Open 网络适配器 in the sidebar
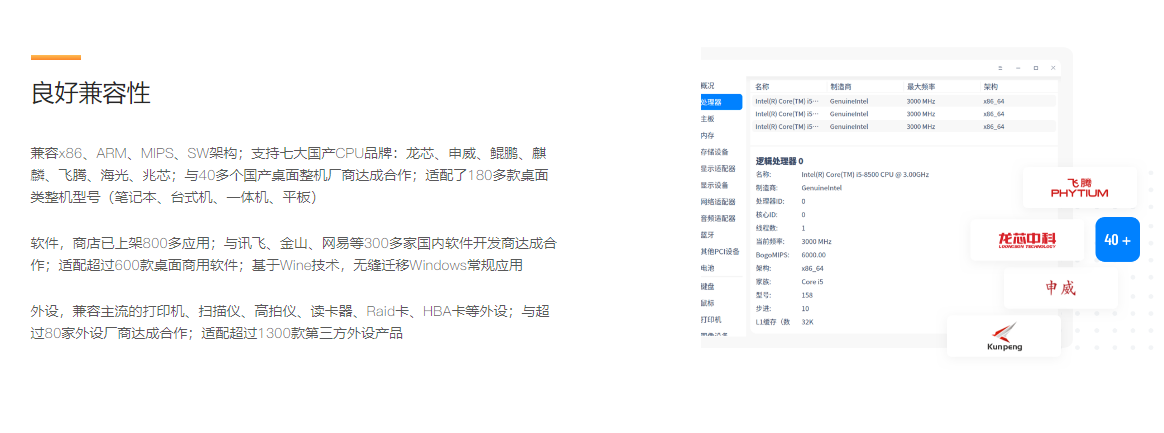1164x433 pixels. 717,202
